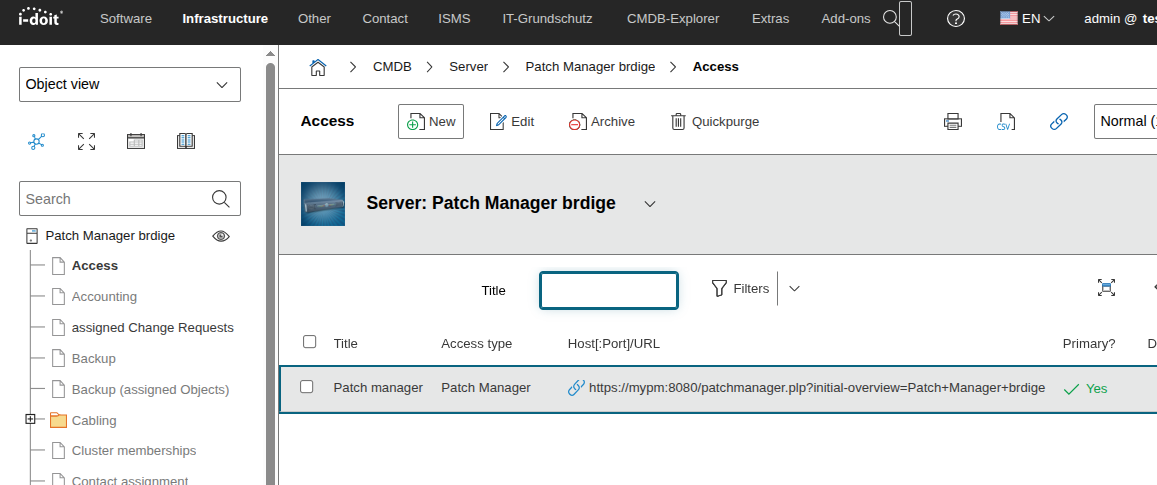Toggle the eye icon beside Patch Manager brdige

221,236
